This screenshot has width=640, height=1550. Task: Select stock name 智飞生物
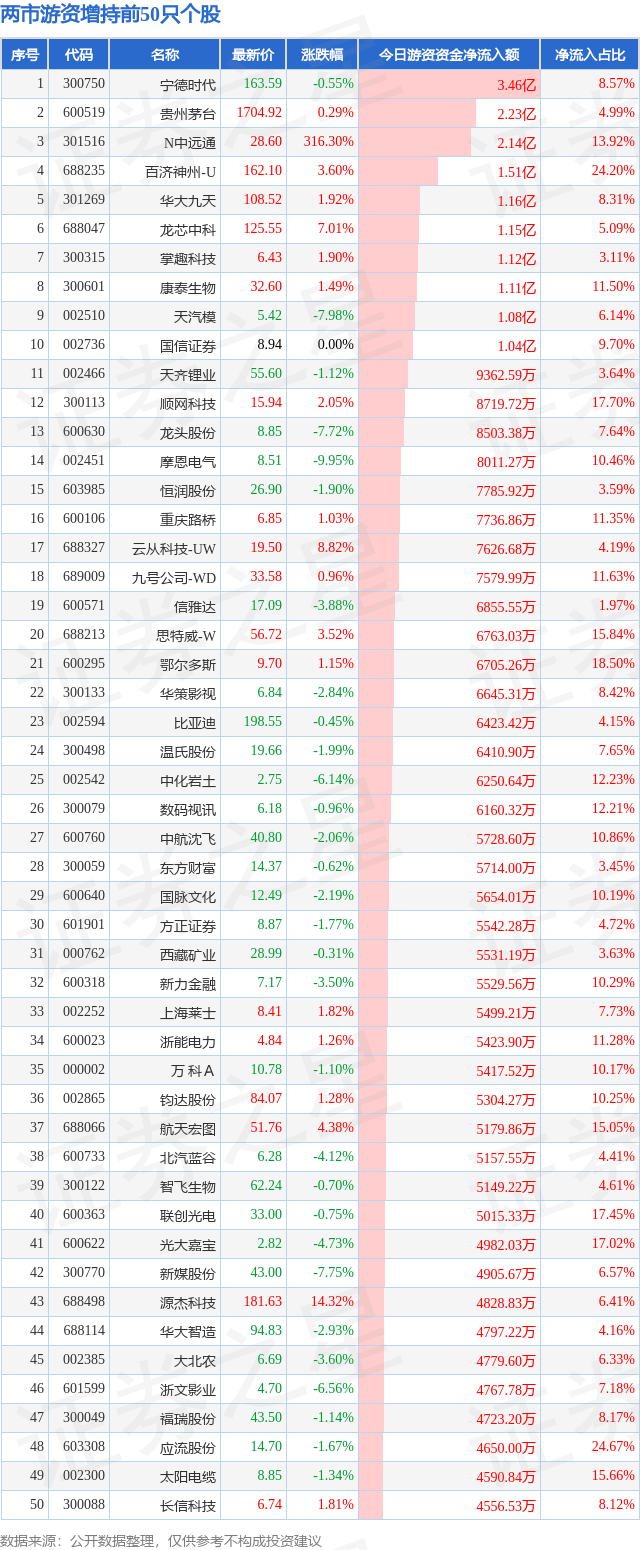[x=188, y=1187]
